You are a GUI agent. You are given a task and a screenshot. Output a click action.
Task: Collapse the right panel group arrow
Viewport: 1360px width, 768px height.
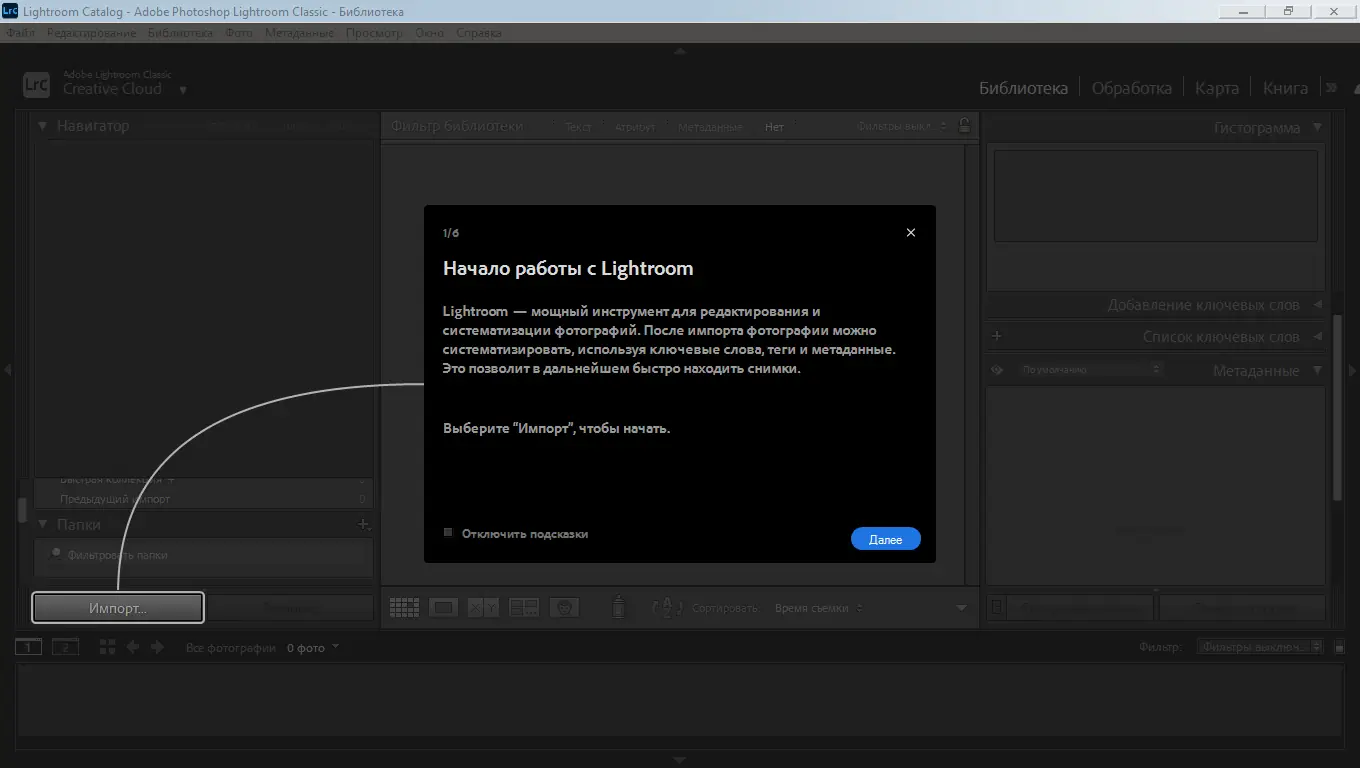pyautogui.click(x=1352, y=370)
